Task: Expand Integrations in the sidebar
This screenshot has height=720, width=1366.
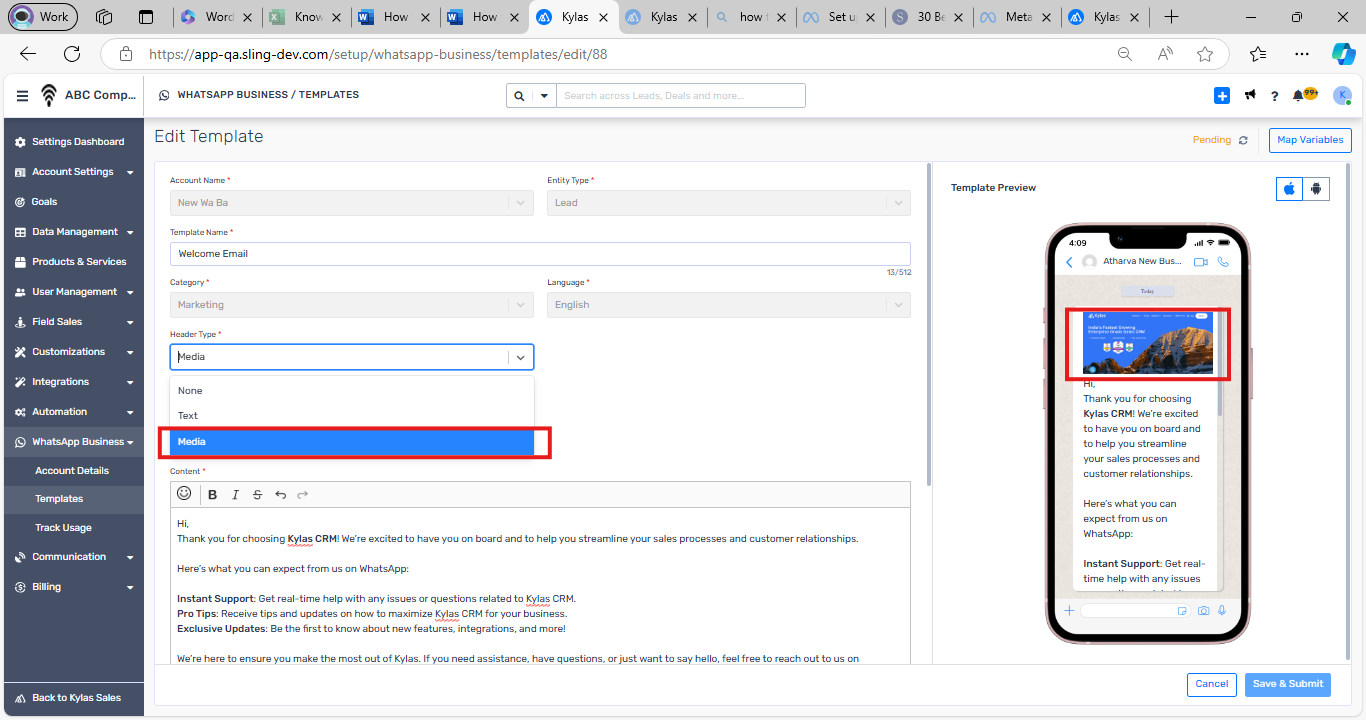Action: tap(73, 382)
